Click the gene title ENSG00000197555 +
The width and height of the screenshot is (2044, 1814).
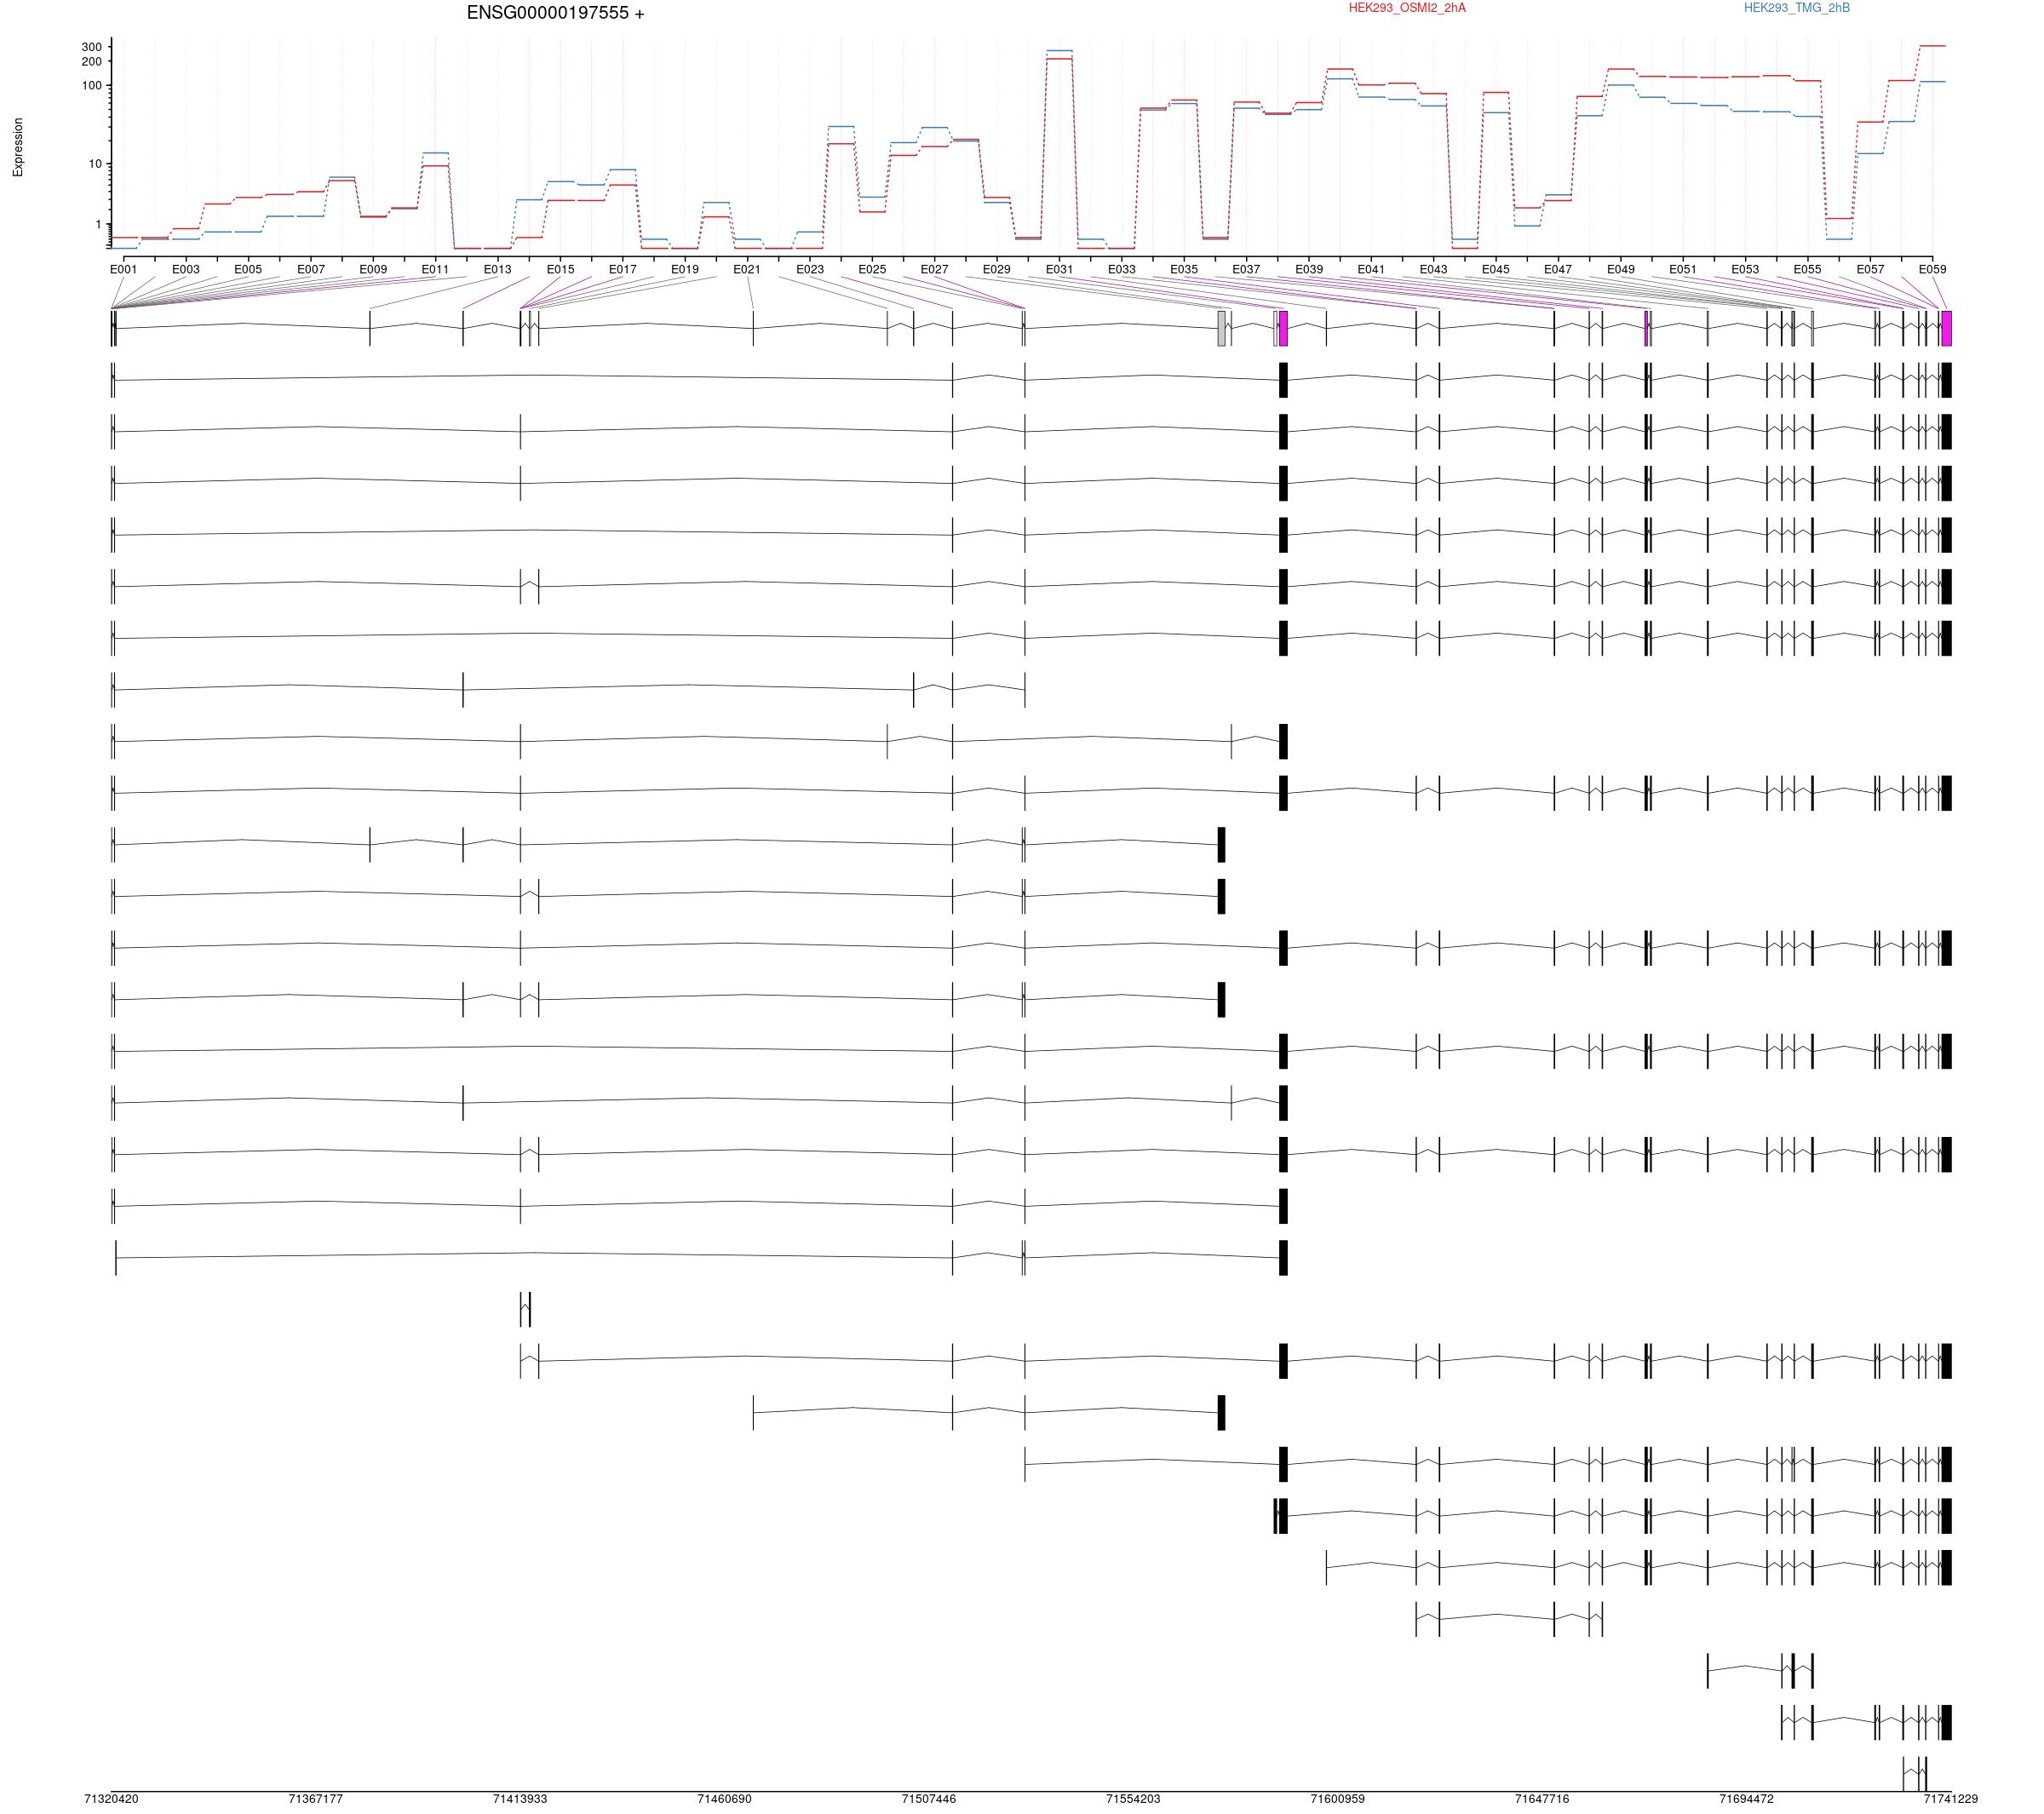(x=555, y=13)
